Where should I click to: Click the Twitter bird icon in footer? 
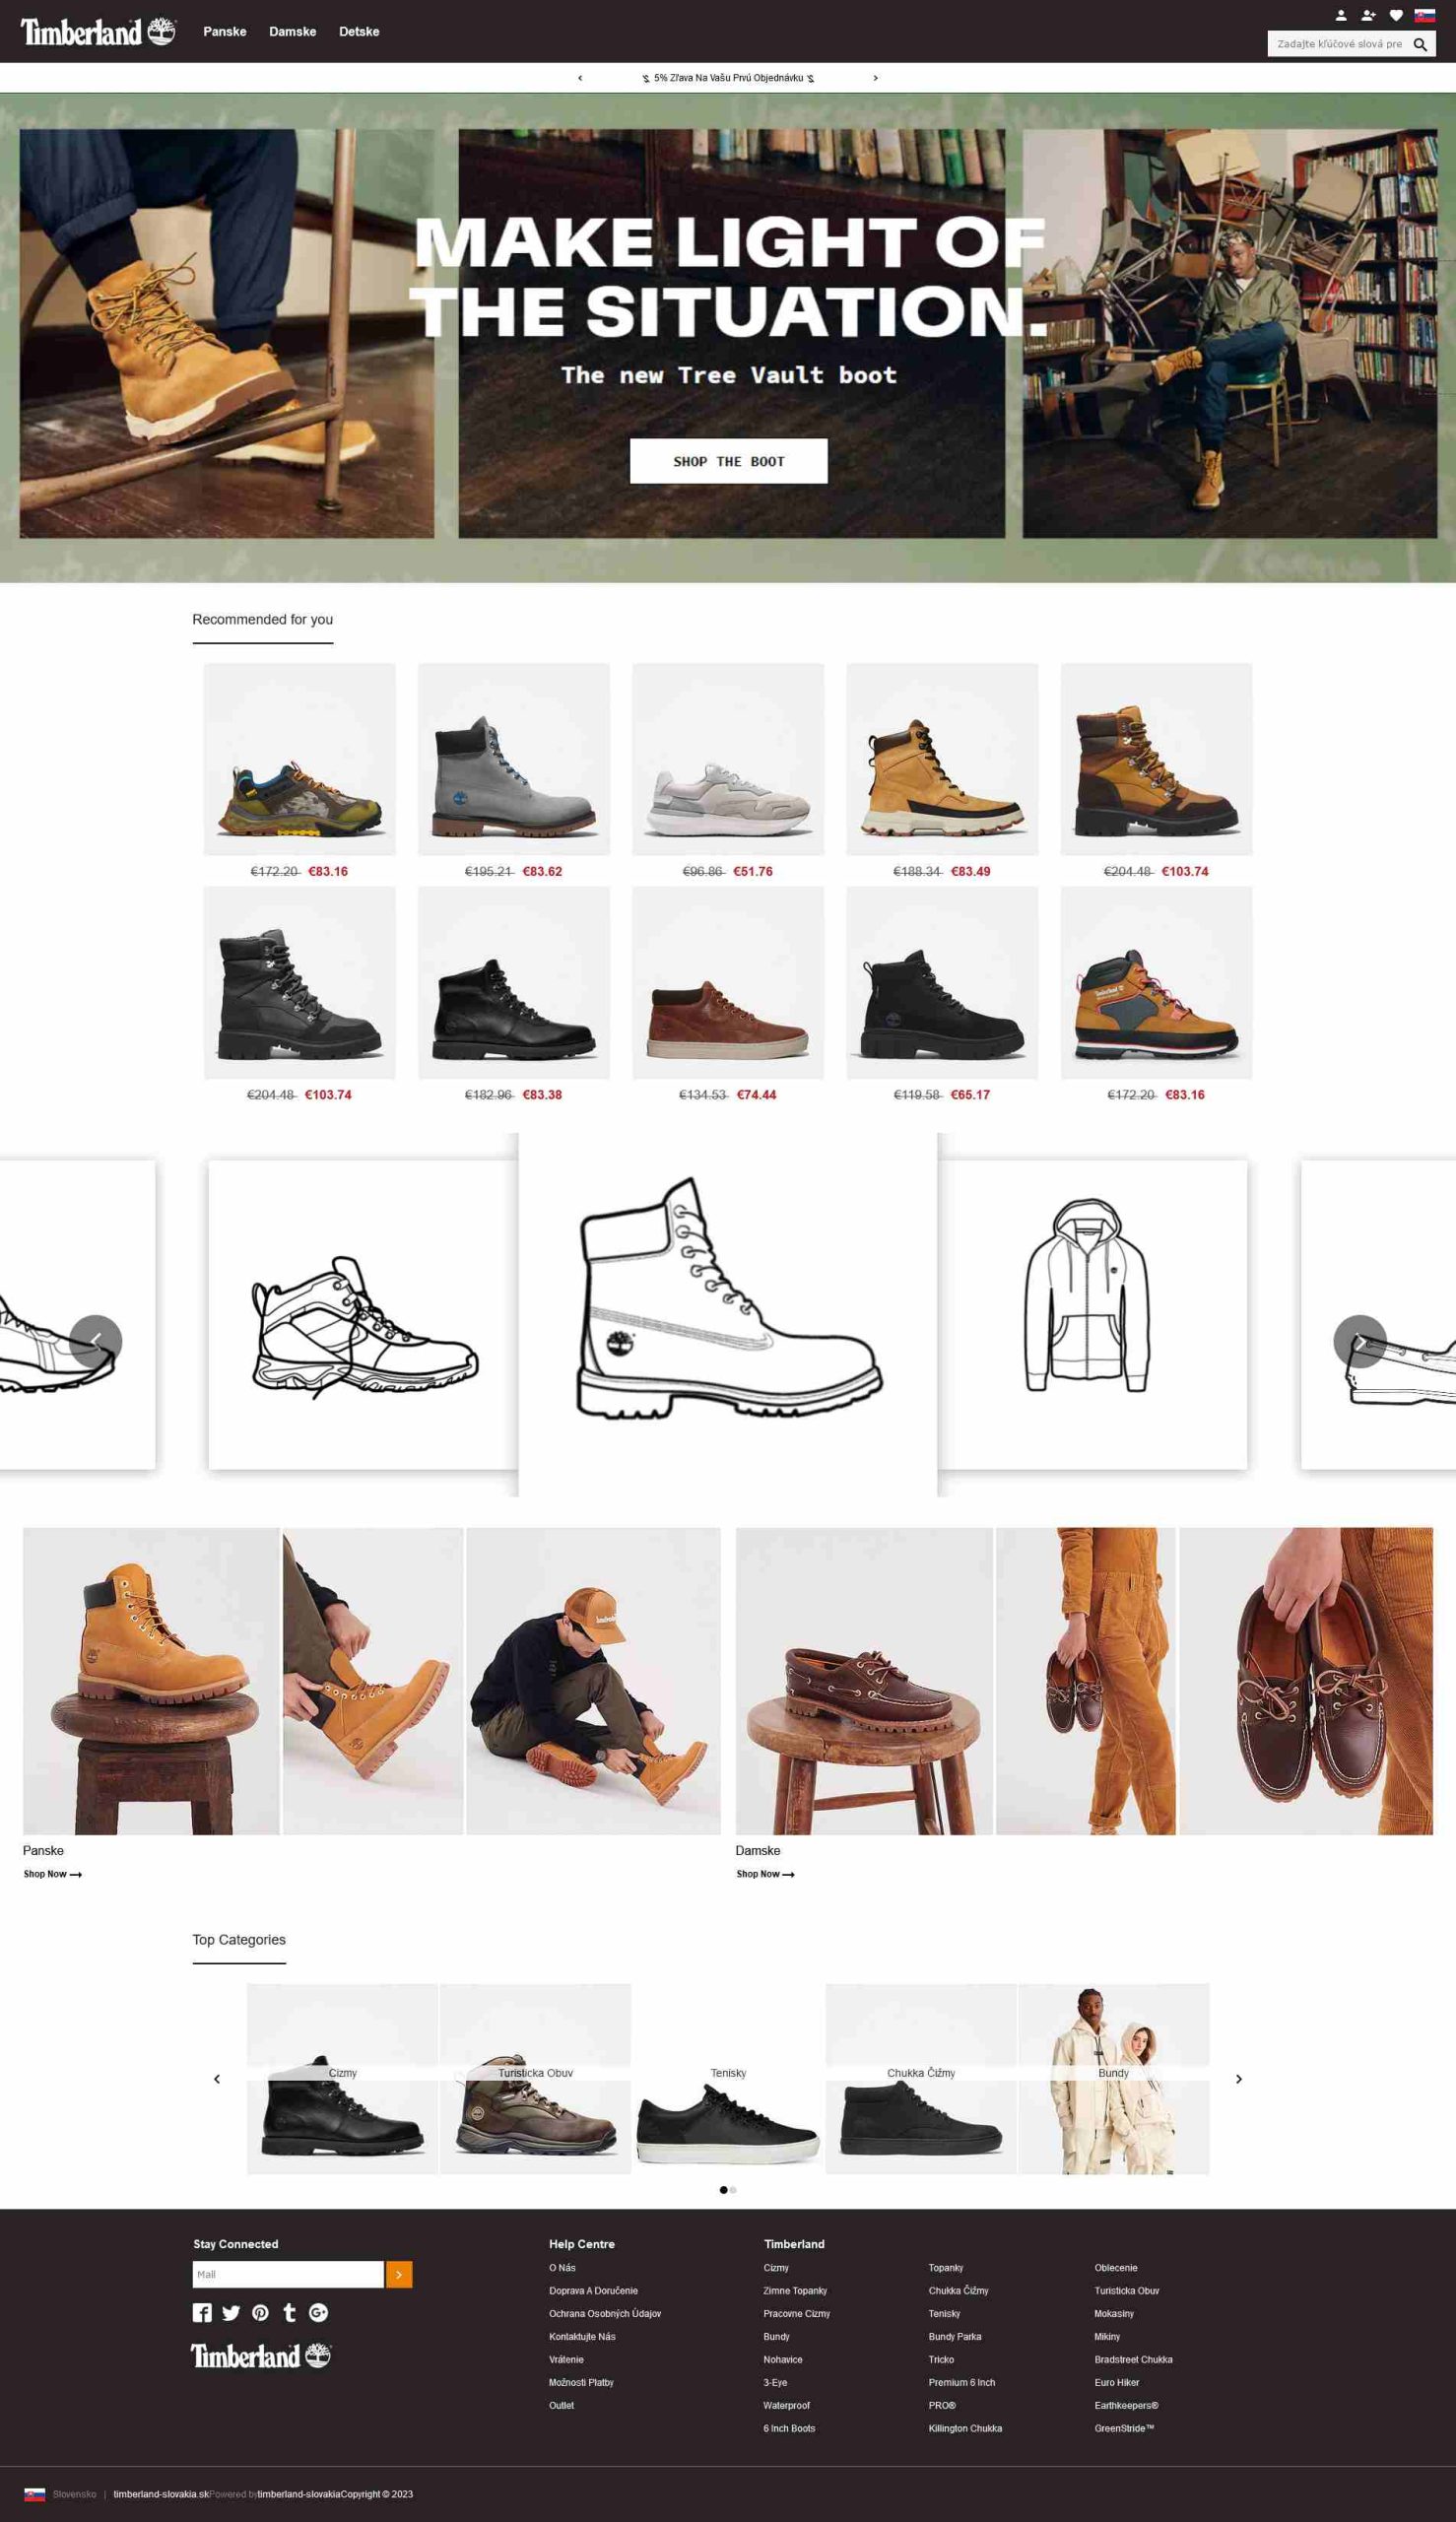point(231,2312)
